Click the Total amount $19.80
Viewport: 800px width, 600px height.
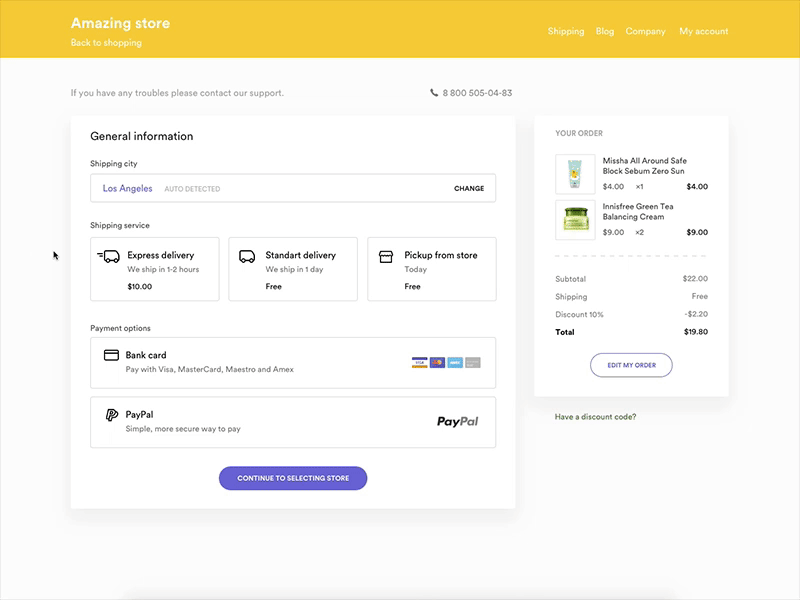(696, 332)
